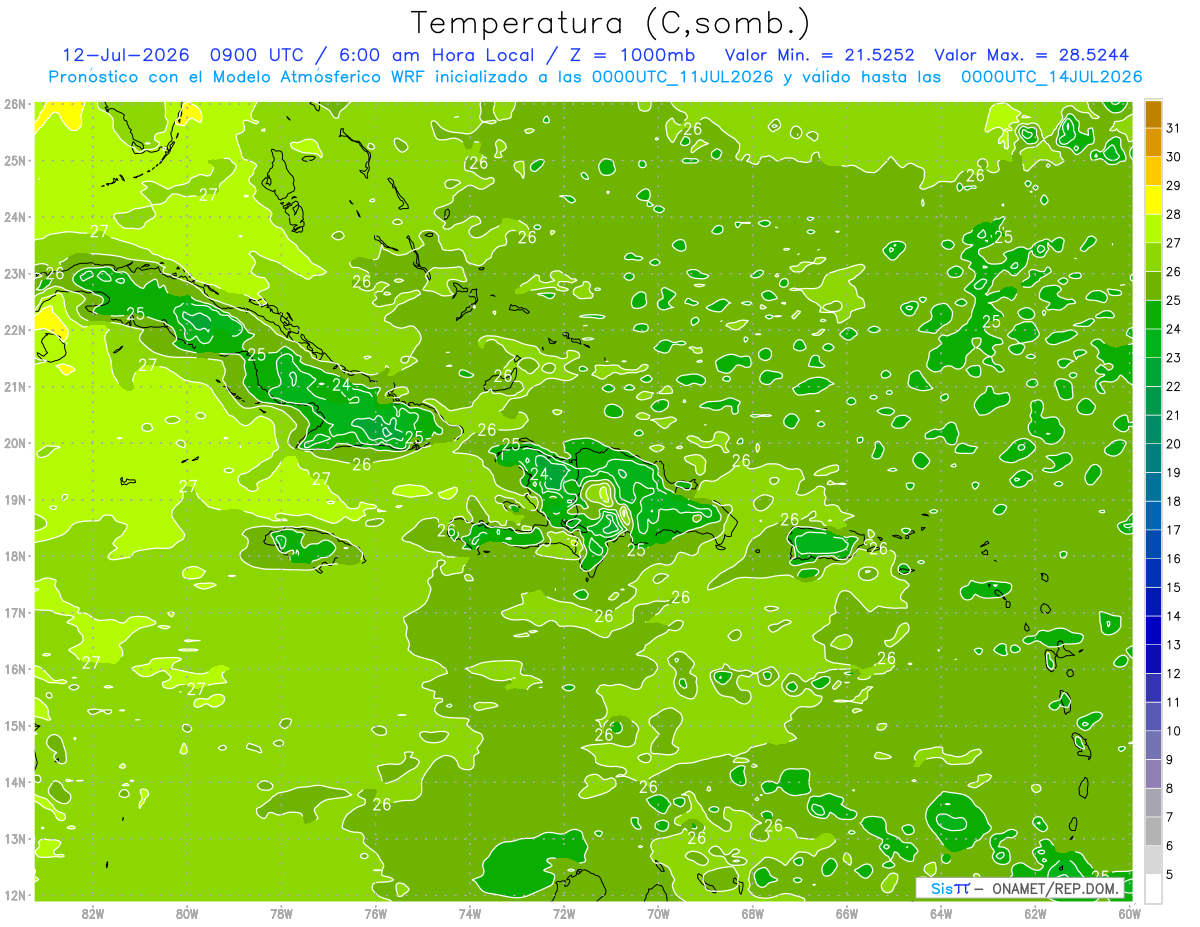This screenshot has height=927, width=1200.
Task: Click the title "Temperatura (C,somb.)"
Action: pos(610,23)
